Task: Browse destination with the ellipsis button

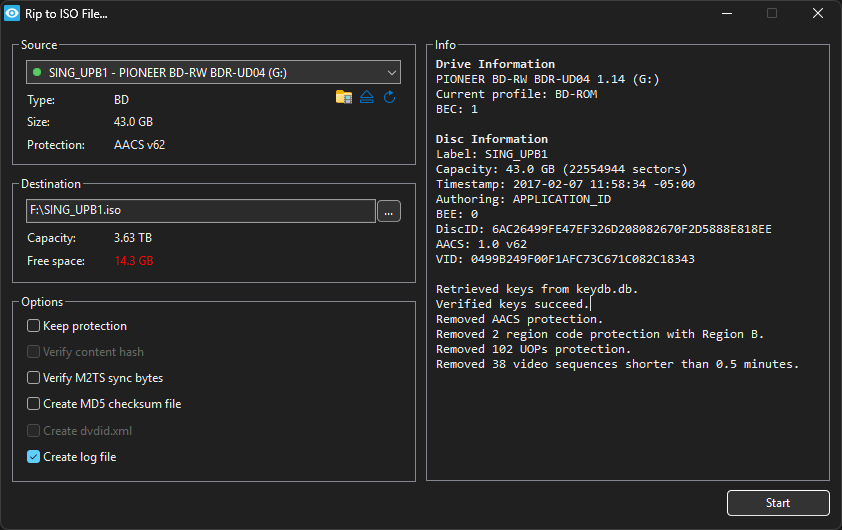Action: (x=389, y=211)
